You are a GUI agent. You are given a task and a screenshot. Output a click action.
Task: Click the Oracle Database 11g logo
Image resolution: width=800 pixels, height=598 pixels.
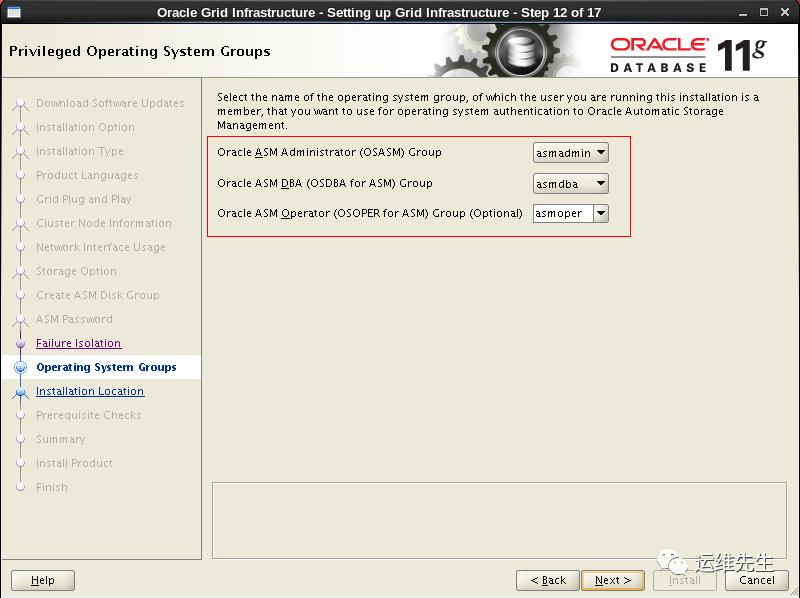pyautogui.click(x=688, y=55)
